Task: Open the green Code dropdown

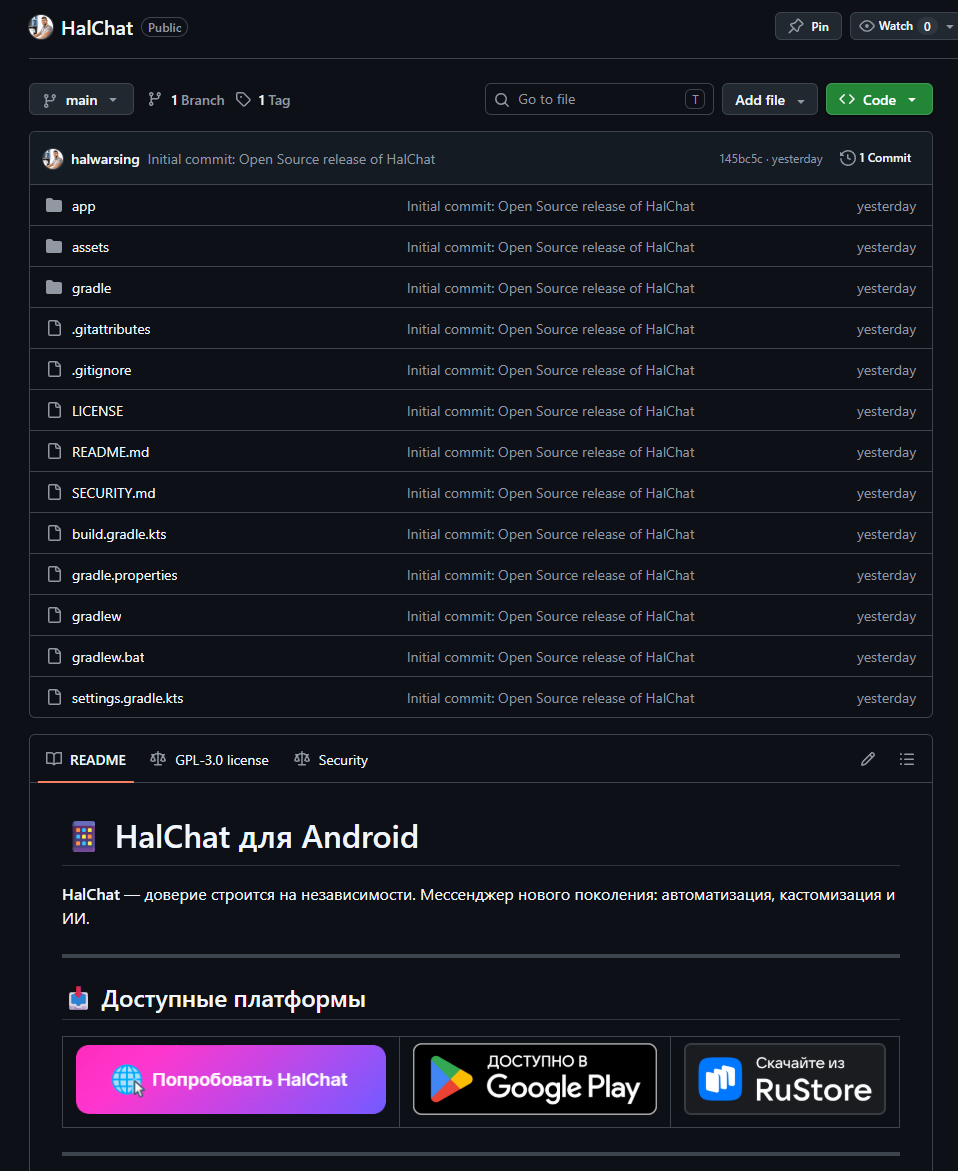Action: pos(879,99)
